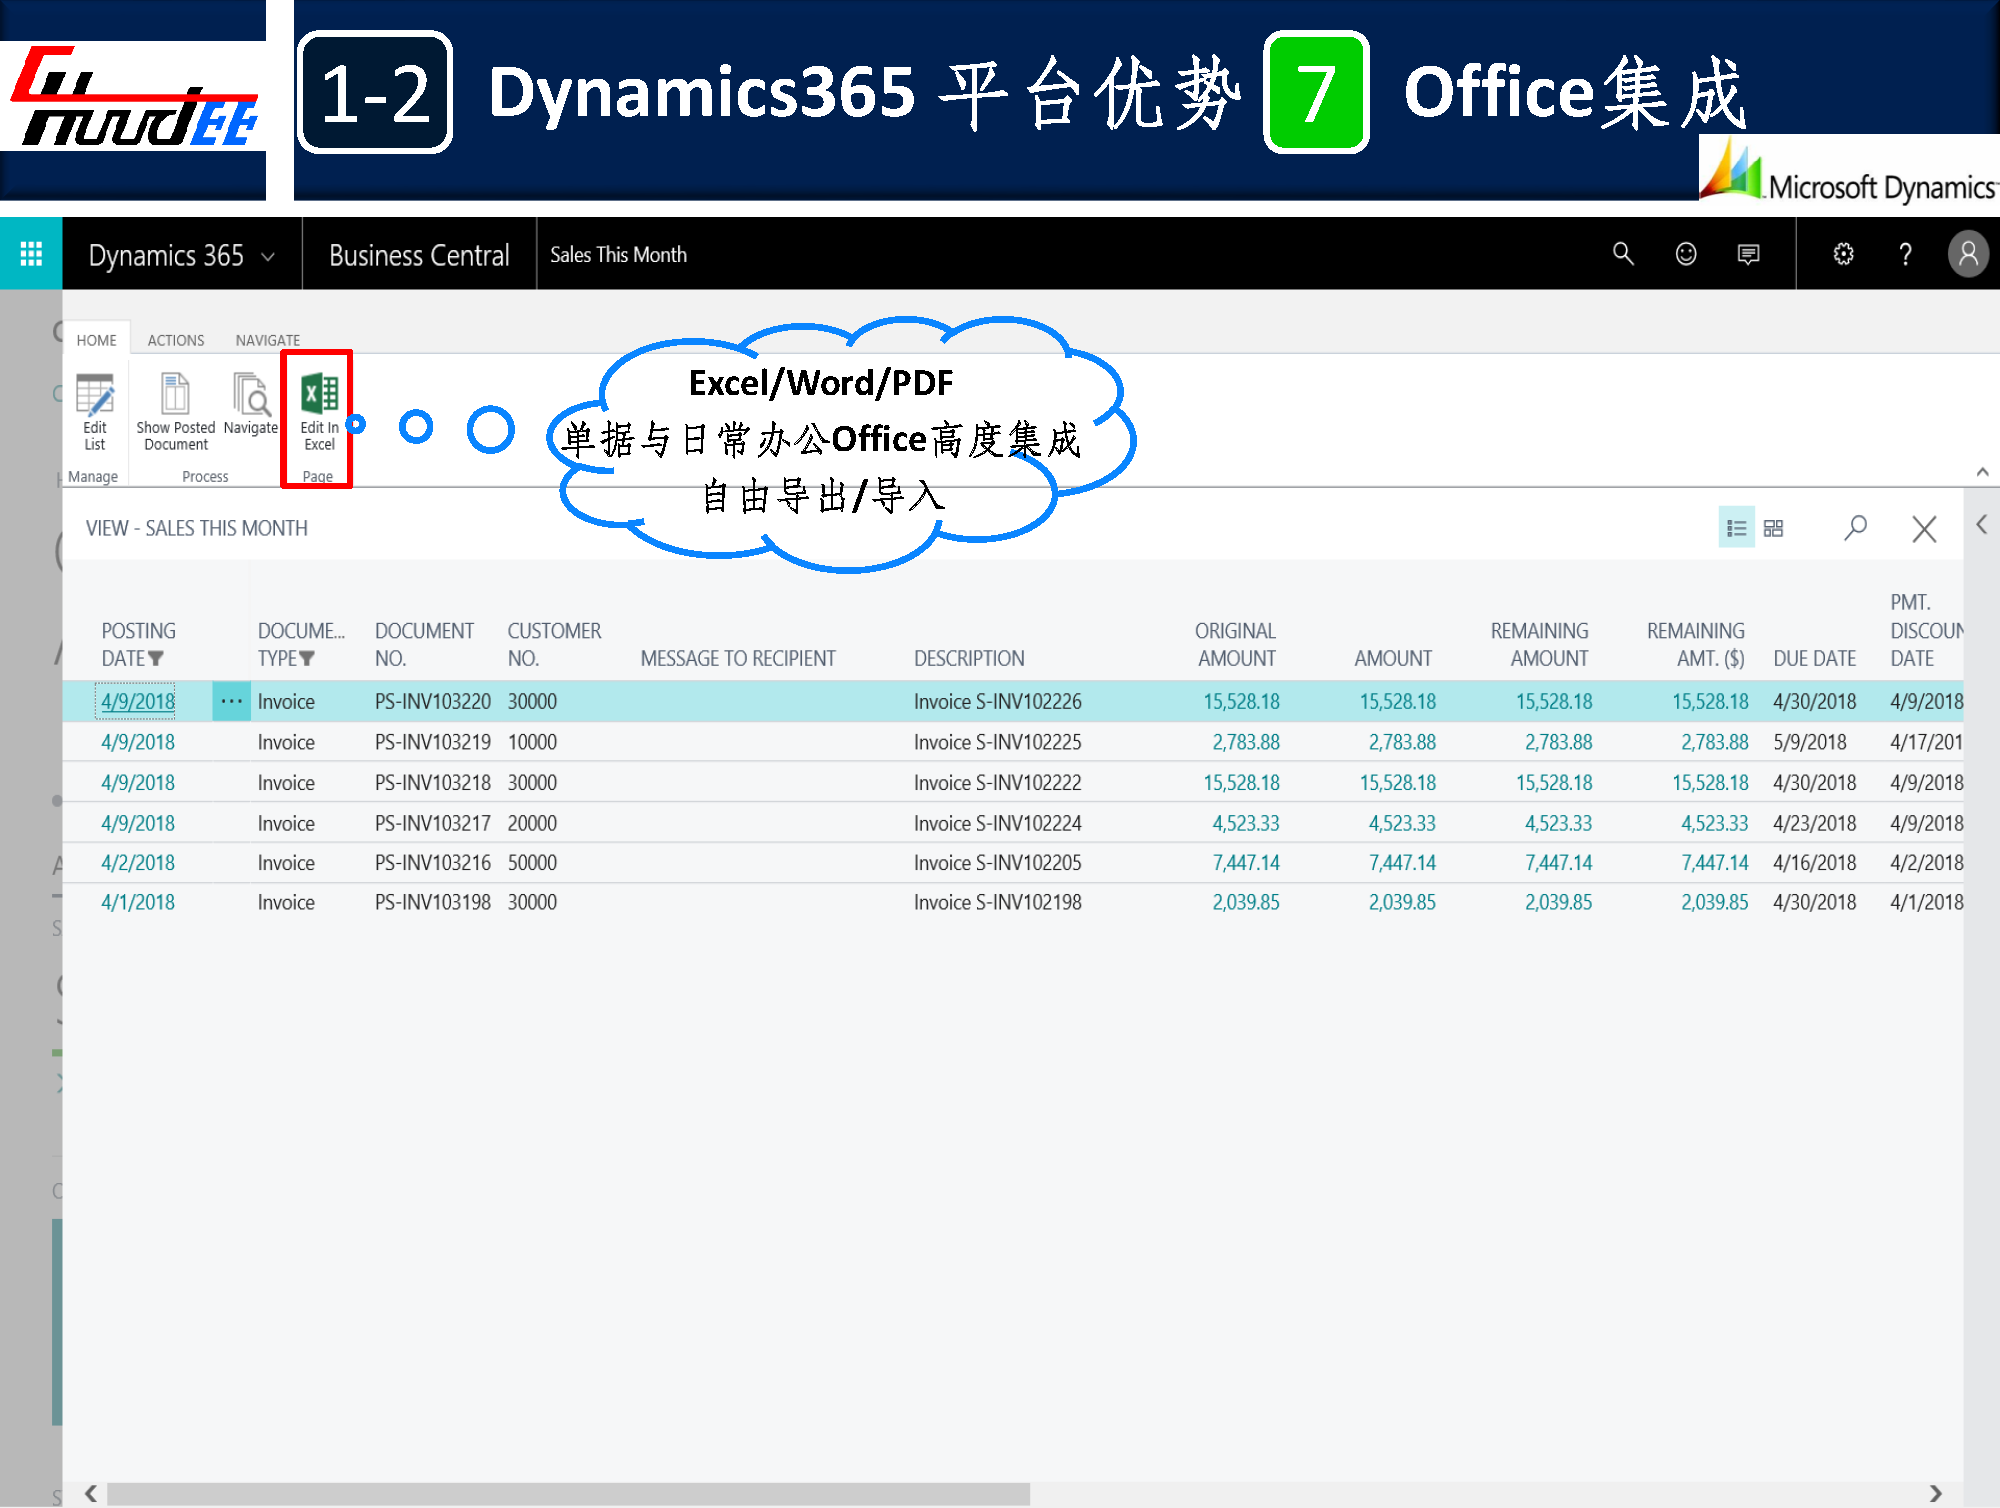Open the Document Type filter dropdown
Image resolution: width=2000 pixels, height=1508 pixels.
coord(307,659)
